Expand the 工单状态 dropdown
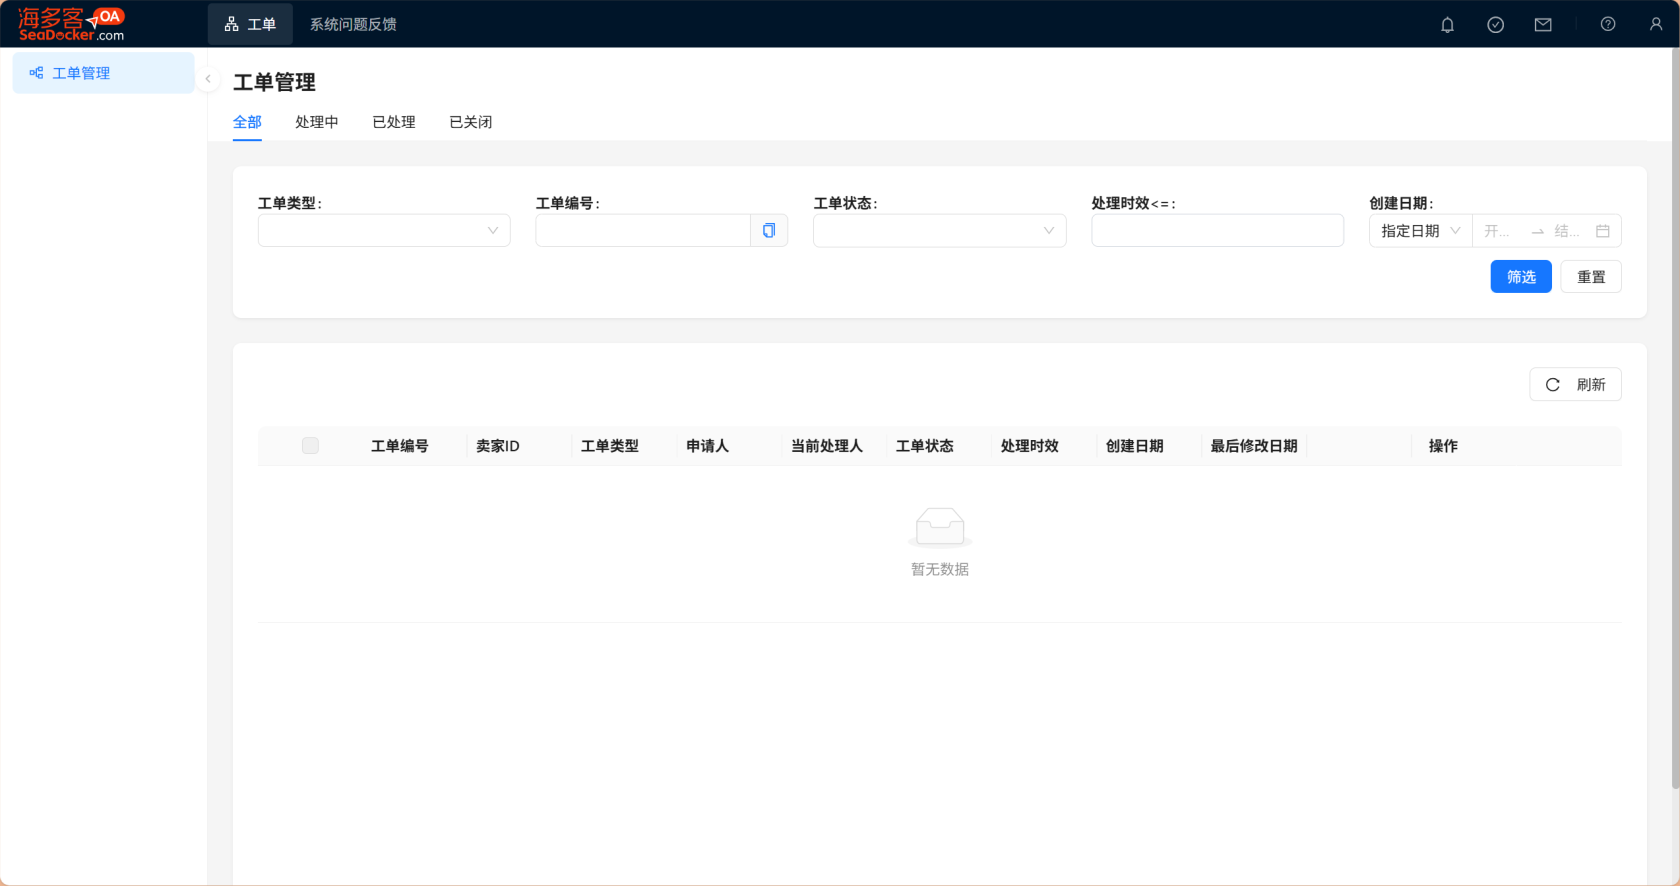The image size is (1680, 886). (x=939, y=231)
